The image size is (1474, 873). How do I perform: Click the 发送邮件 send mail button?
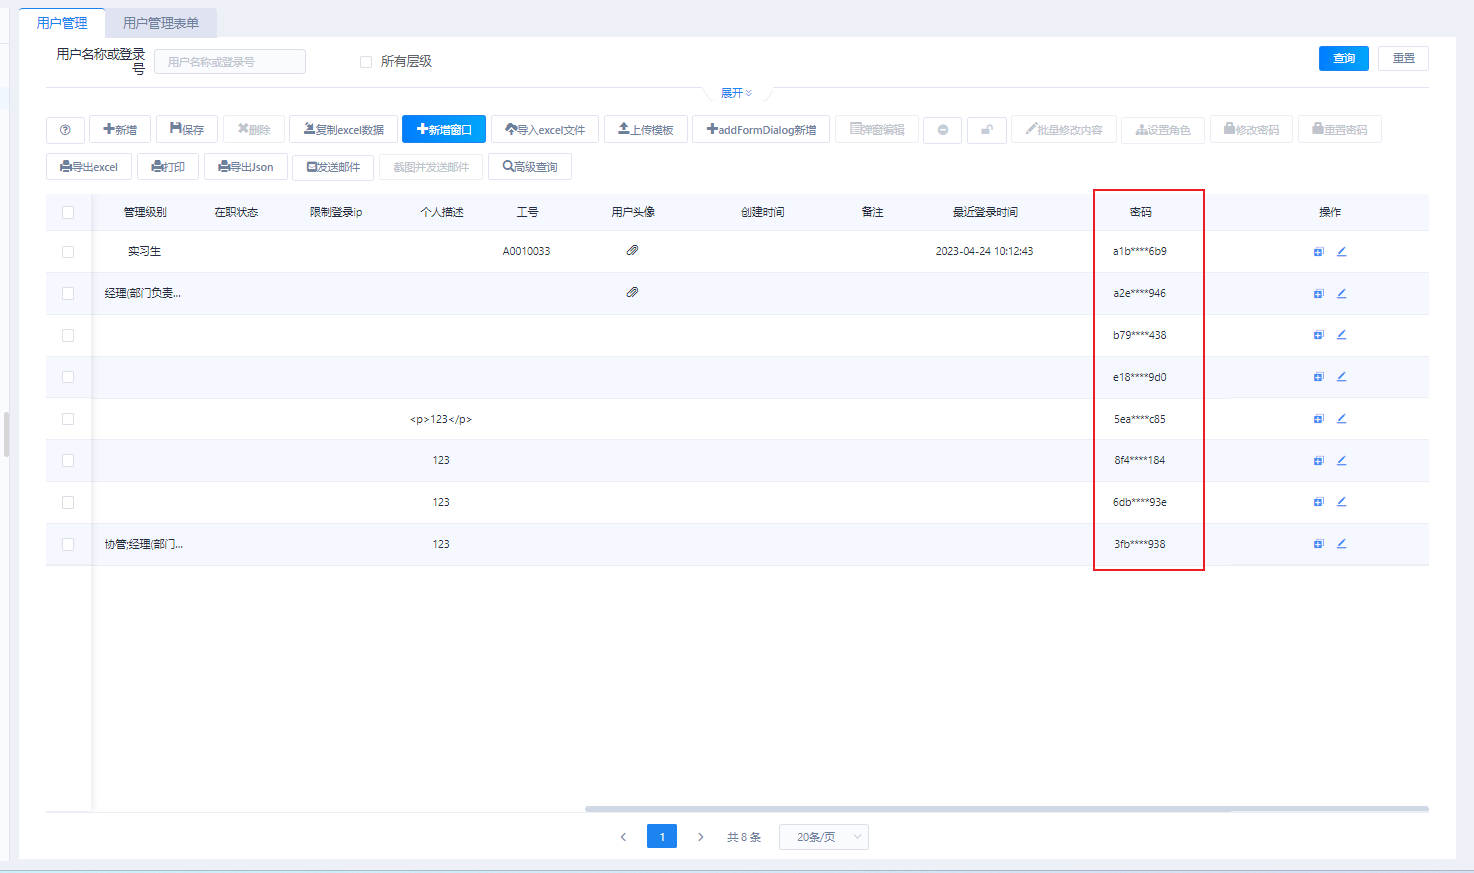[333, 167]
